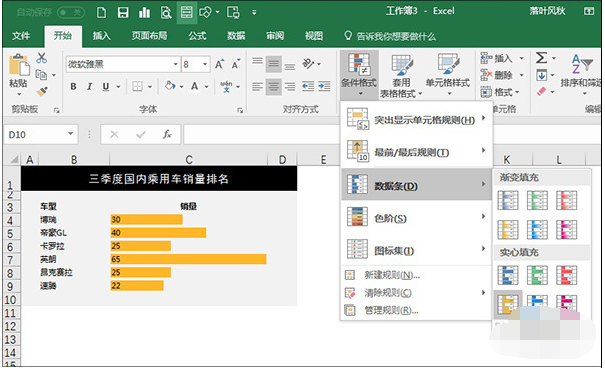Screen dimensions: 605x368
Task: Open the 套用表格格式 dropdown
Action: coord(401,75)
